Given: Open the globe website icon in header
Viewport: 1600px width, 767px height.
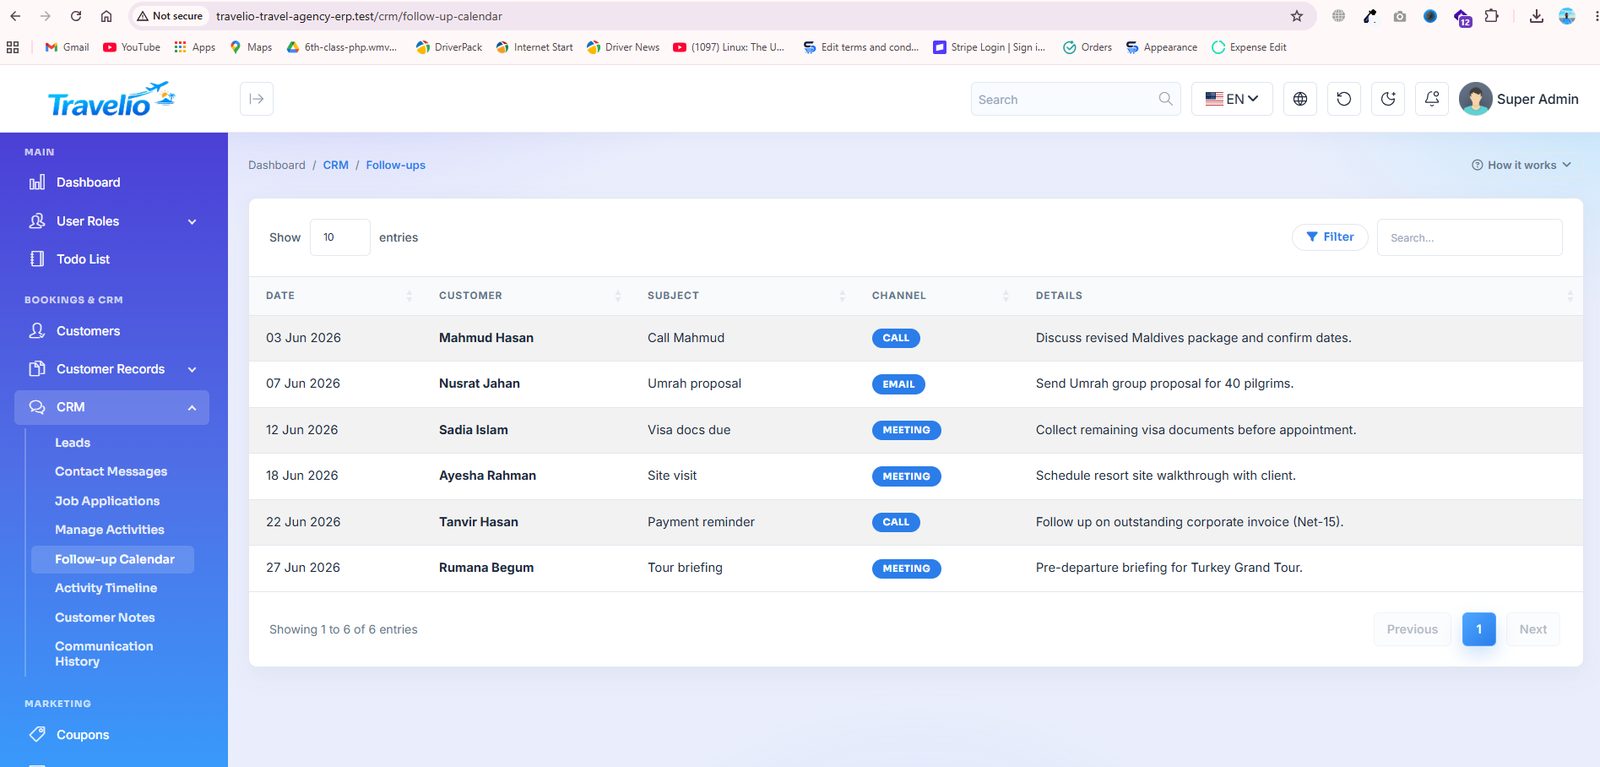Looking at the screenshot, I should point(1300,99).
